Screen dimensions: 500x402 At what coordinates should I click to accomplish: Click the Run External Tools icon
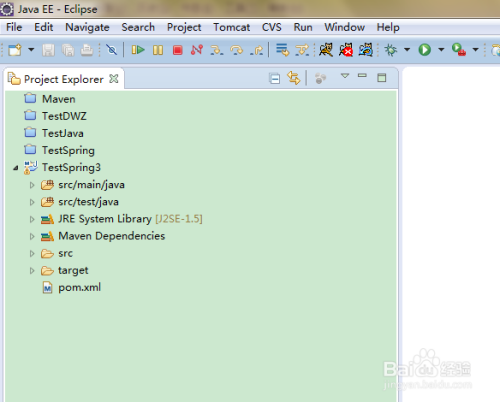click(459, 50)
